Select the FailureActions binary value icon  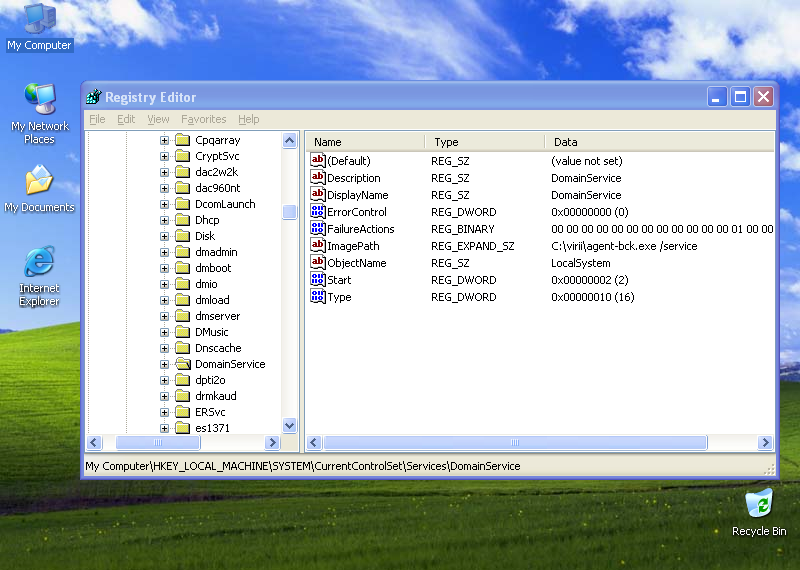317,229
